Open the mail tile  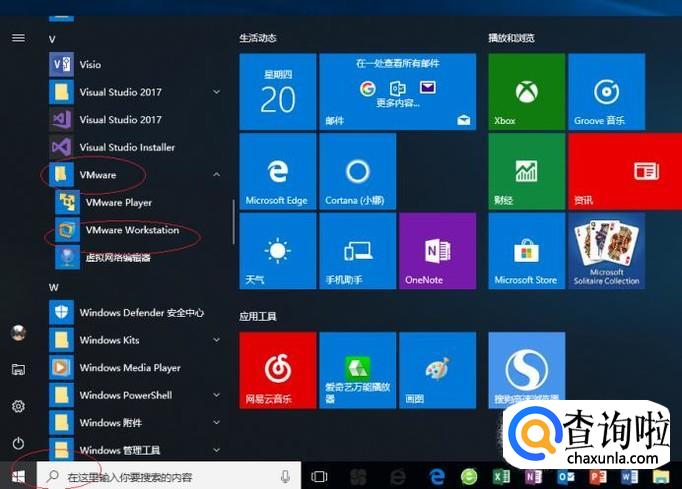click(x=398, y=92)
